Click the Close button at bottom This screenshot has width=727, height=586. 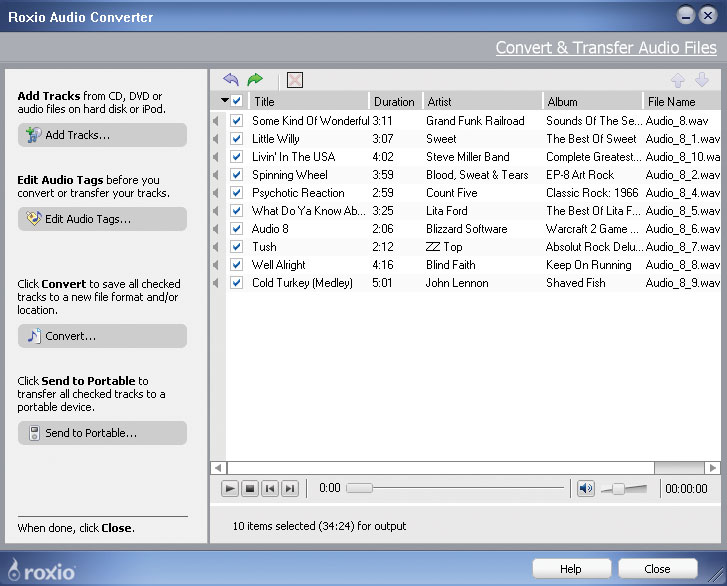(x=657, y=569)
